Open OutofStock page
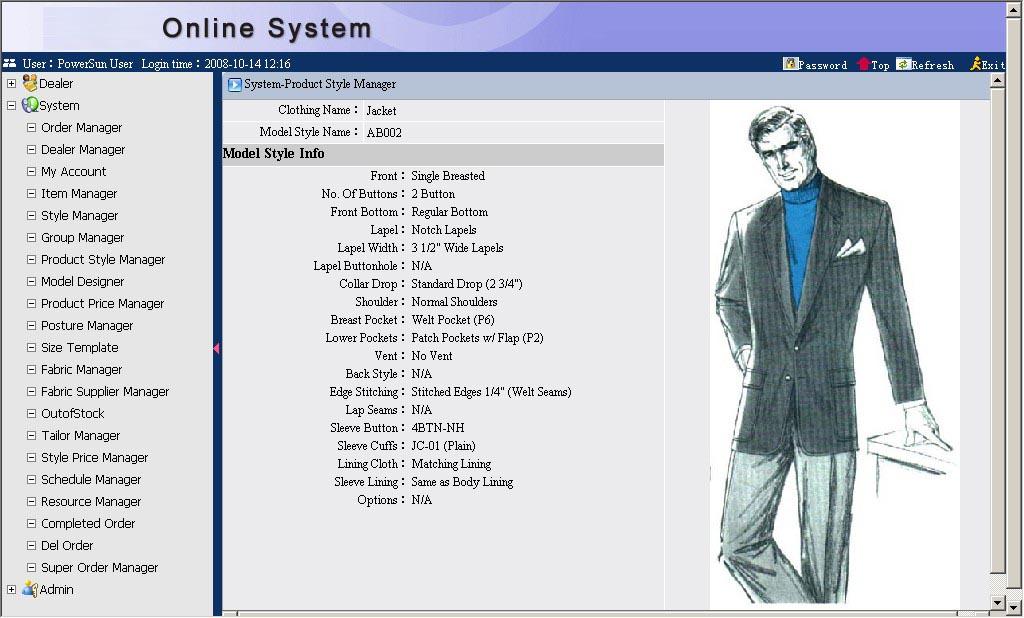Viewport: 1024px width, 618px height. (x=72, y=414)
